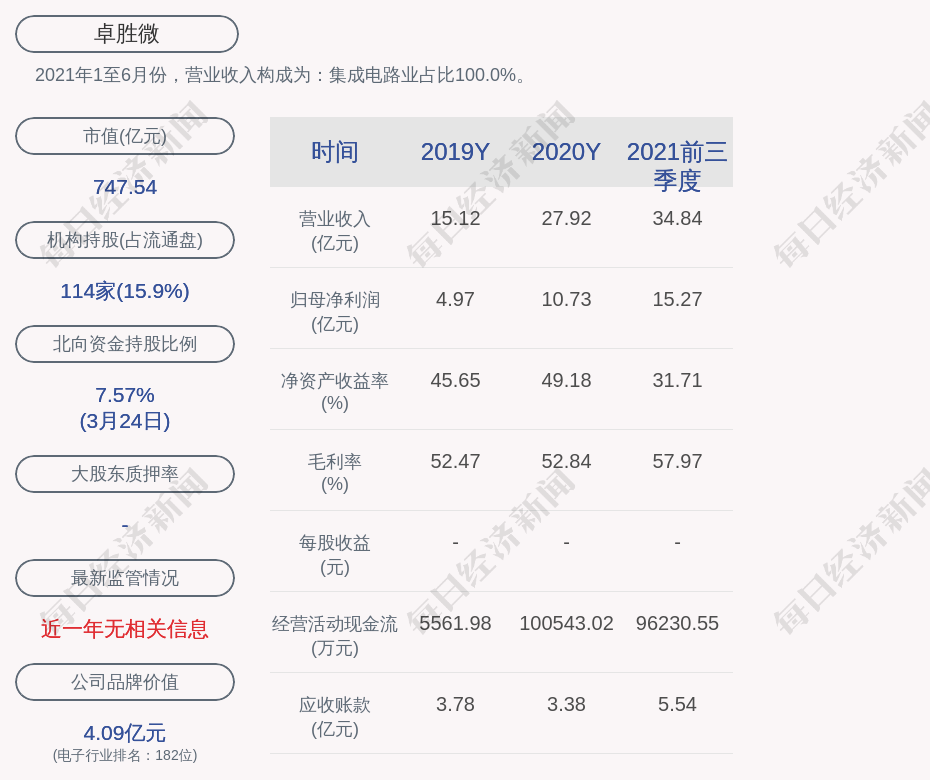Click the 机构持股(占流通盘) pill

[125, 240]
